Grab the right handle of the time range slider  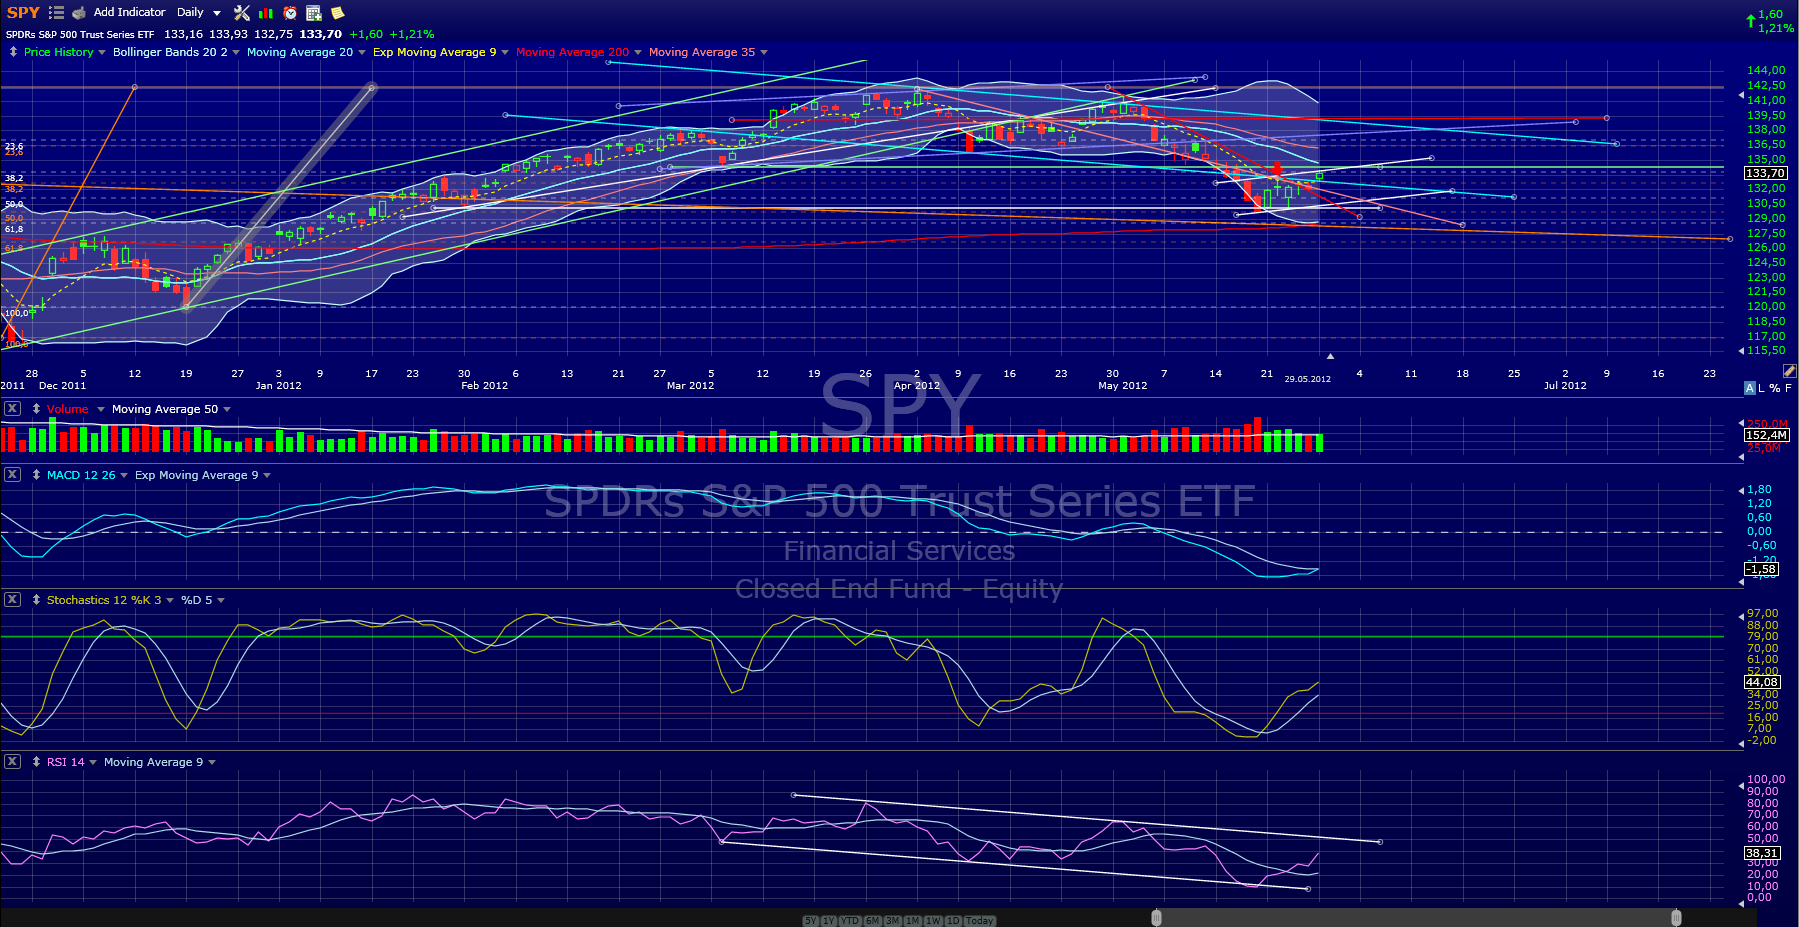(x=1676, y=918)
